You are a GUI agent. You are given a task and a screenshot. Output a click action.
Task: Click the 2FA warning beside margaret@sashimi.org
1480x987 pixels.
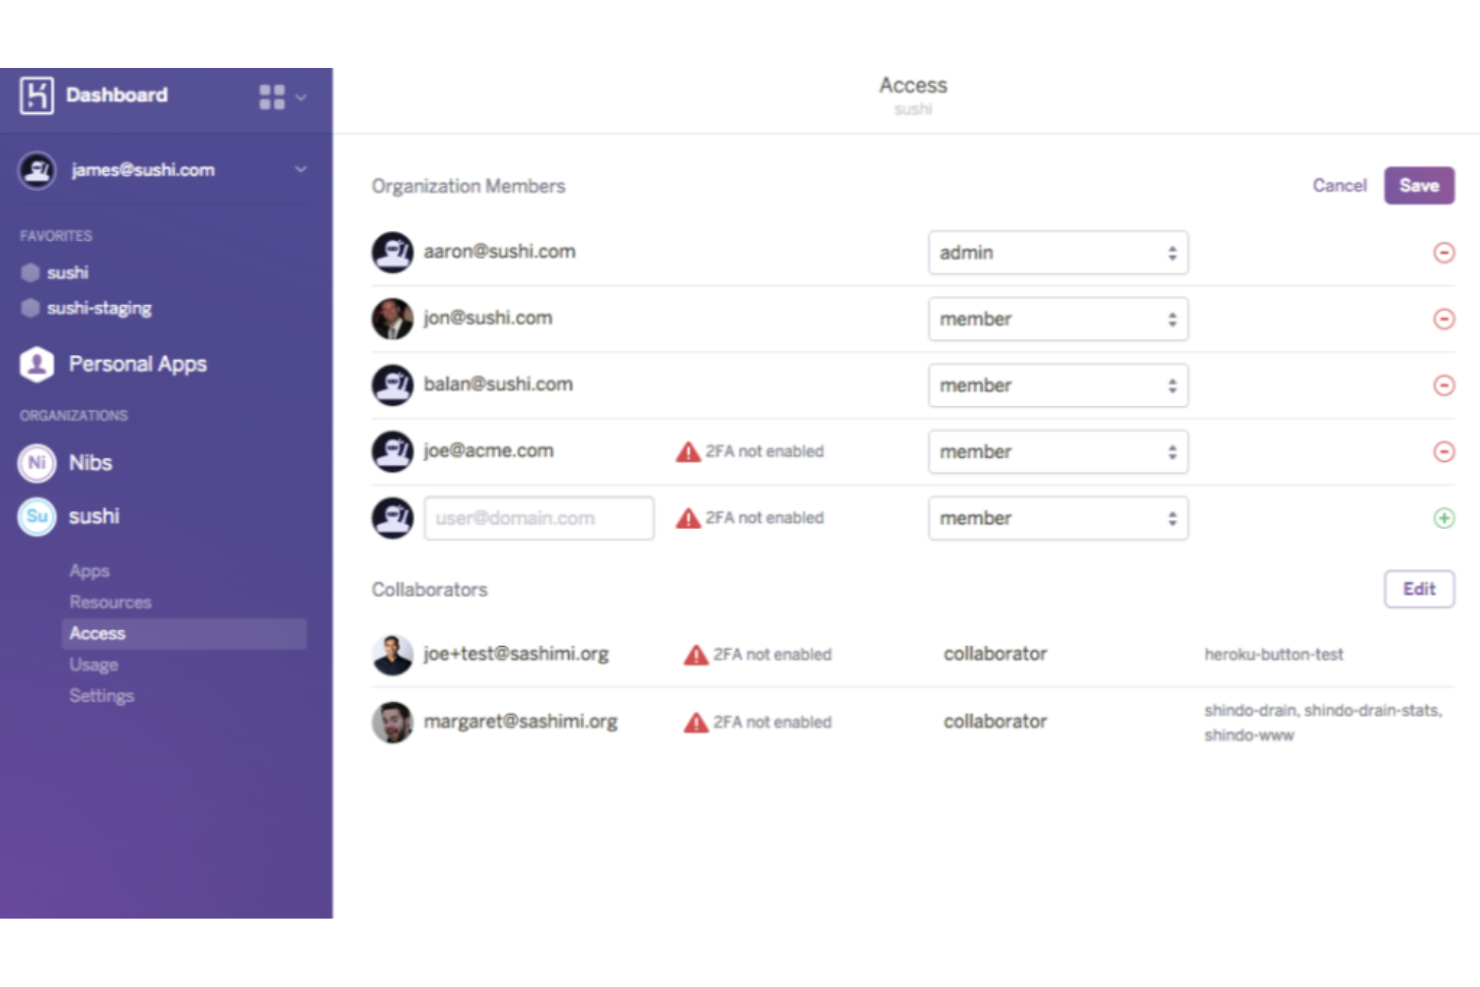point(695,721)
